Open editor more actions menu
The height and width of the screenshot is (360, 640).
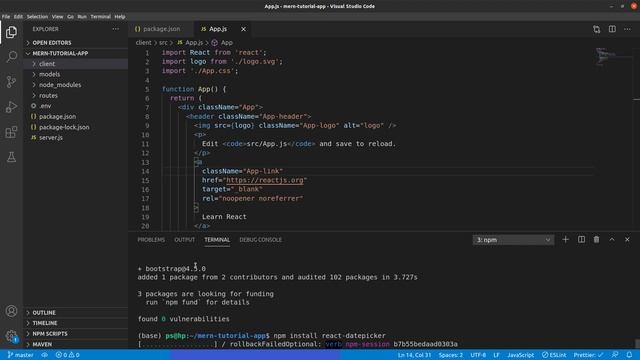tap(627, 29)
